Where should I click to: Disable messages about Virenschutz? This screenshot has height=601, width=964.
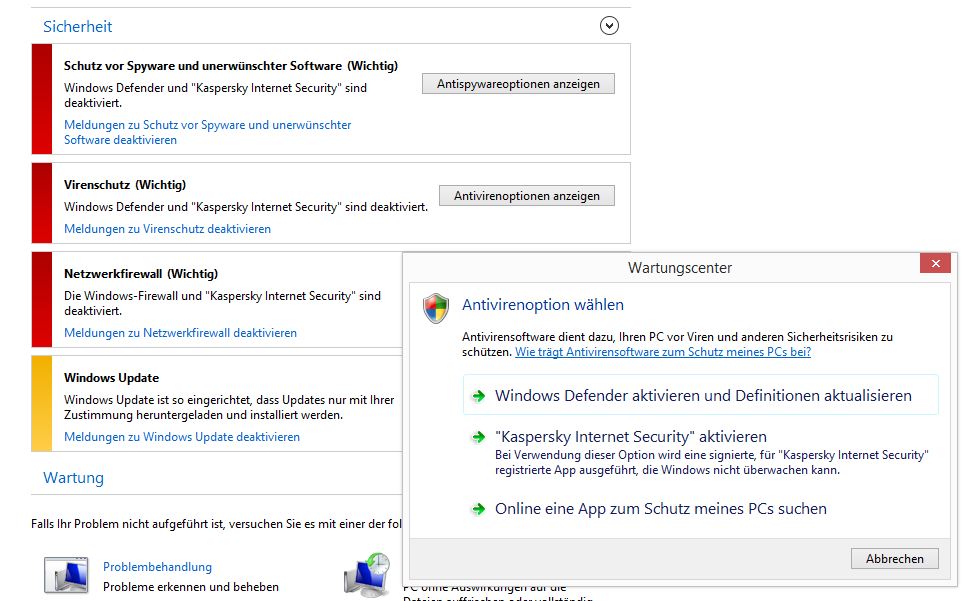point(167,229)
